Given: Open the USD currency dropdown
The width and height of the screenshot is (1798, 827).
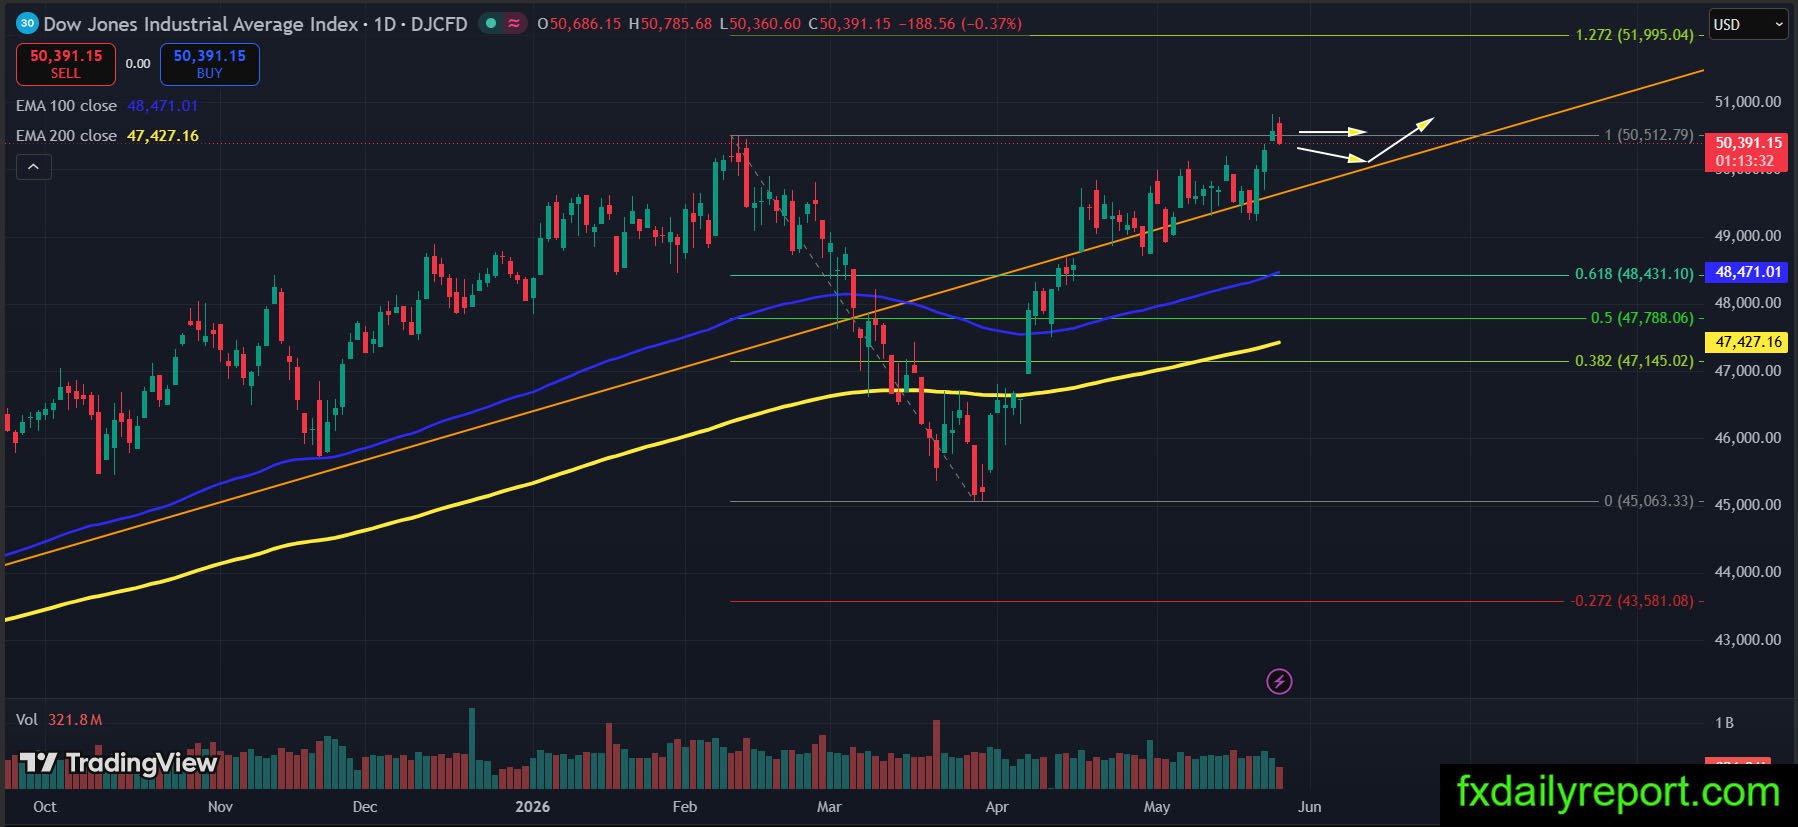Looking at the screenshot, I should pos(1749,25).
